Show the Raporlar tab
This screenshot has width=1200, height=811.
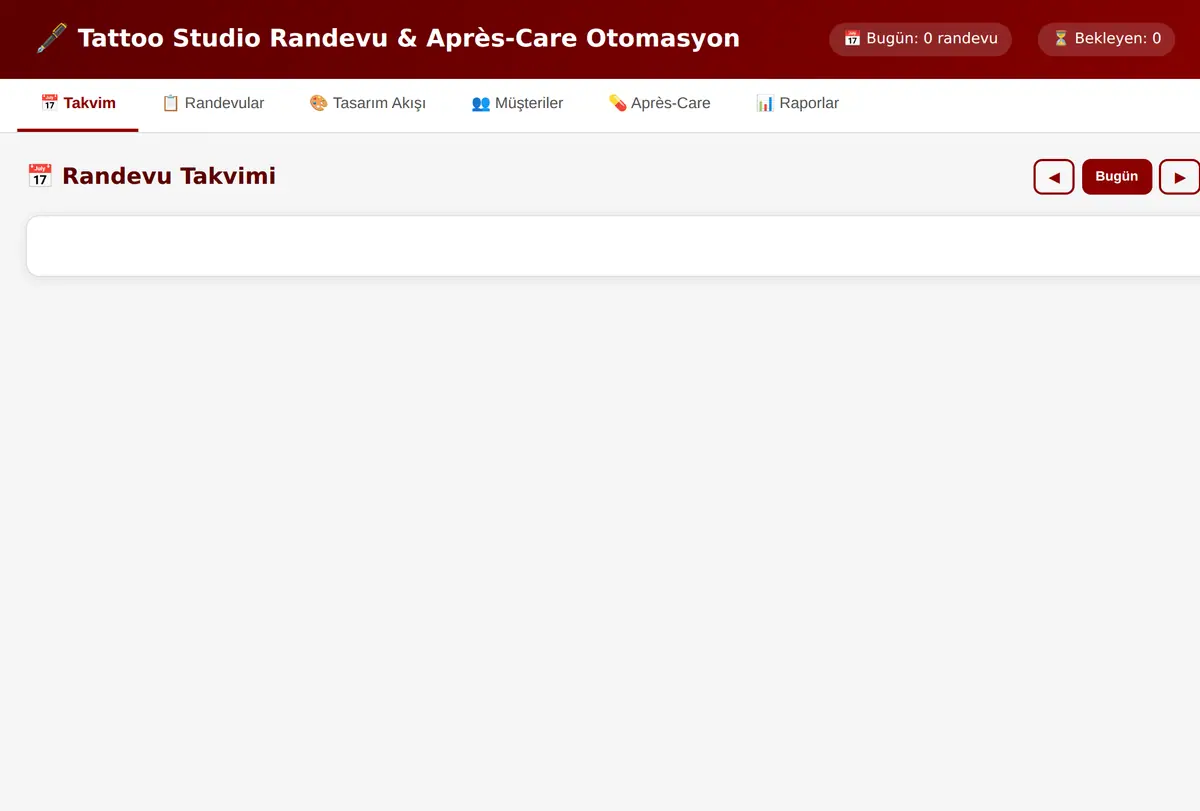click(x=797, y=104)
